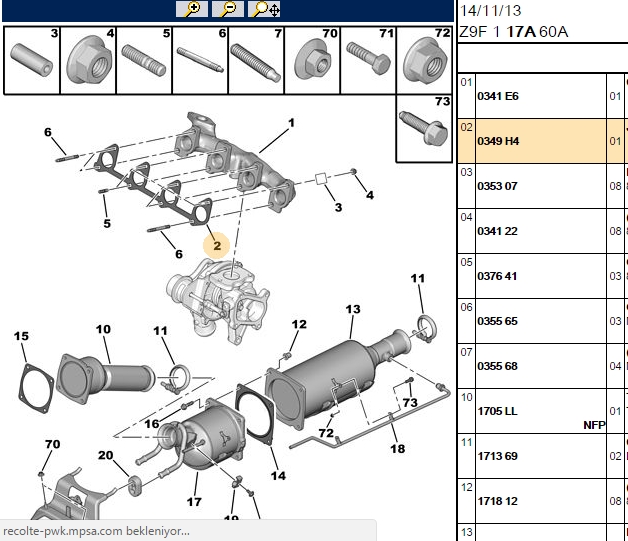Select callout 12 above the filter

[x=299, y=324]
